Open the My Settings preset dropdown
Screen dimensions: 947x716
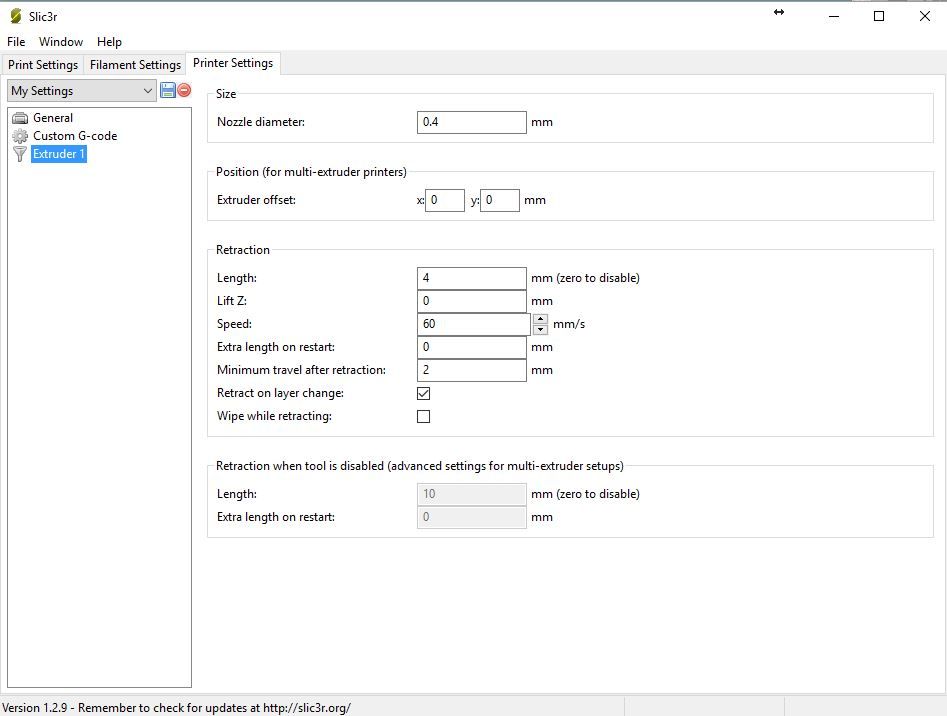[82, 91]
